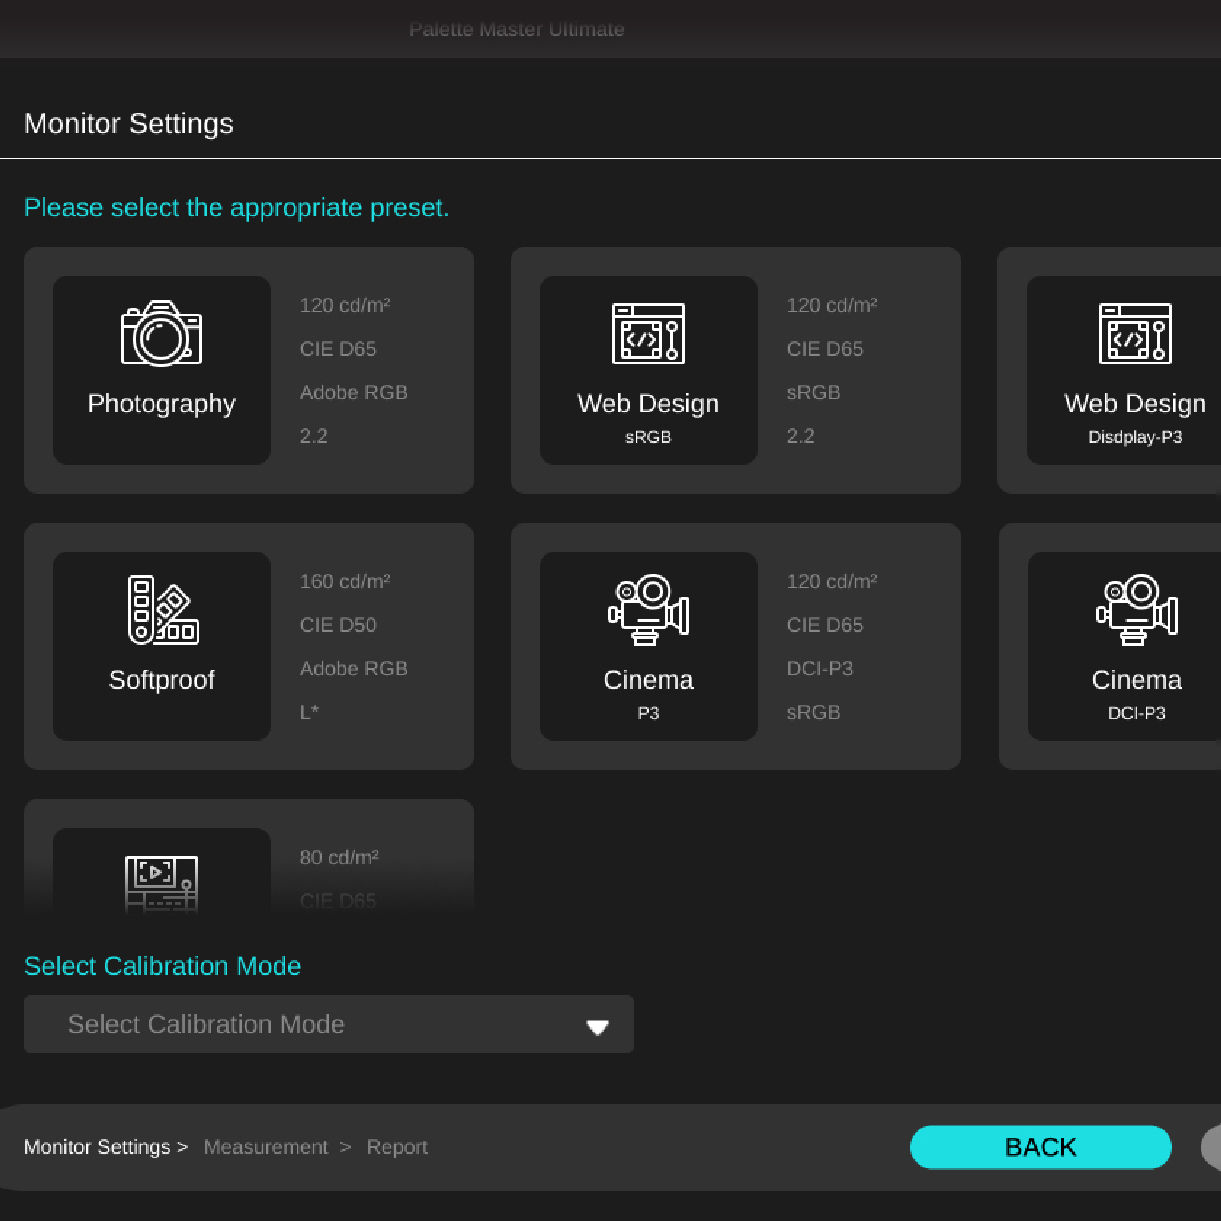Expand the calibration mode dropdown arrow

(597, 1027)
